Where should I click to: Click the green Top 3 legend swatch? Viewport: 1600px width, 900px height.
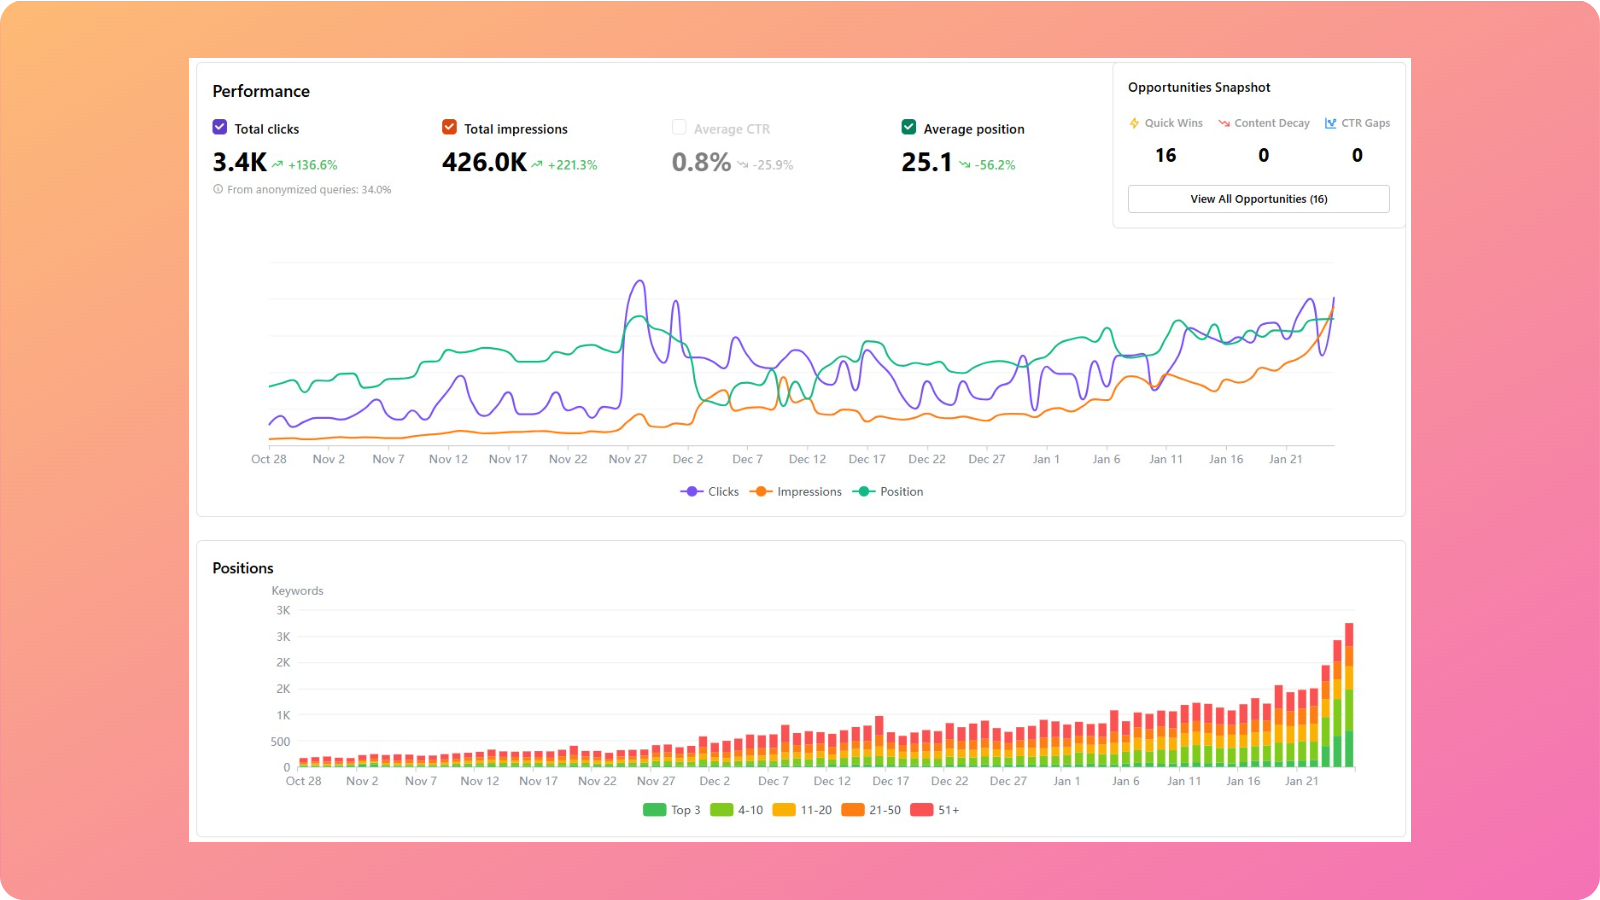tap(655, 809)
